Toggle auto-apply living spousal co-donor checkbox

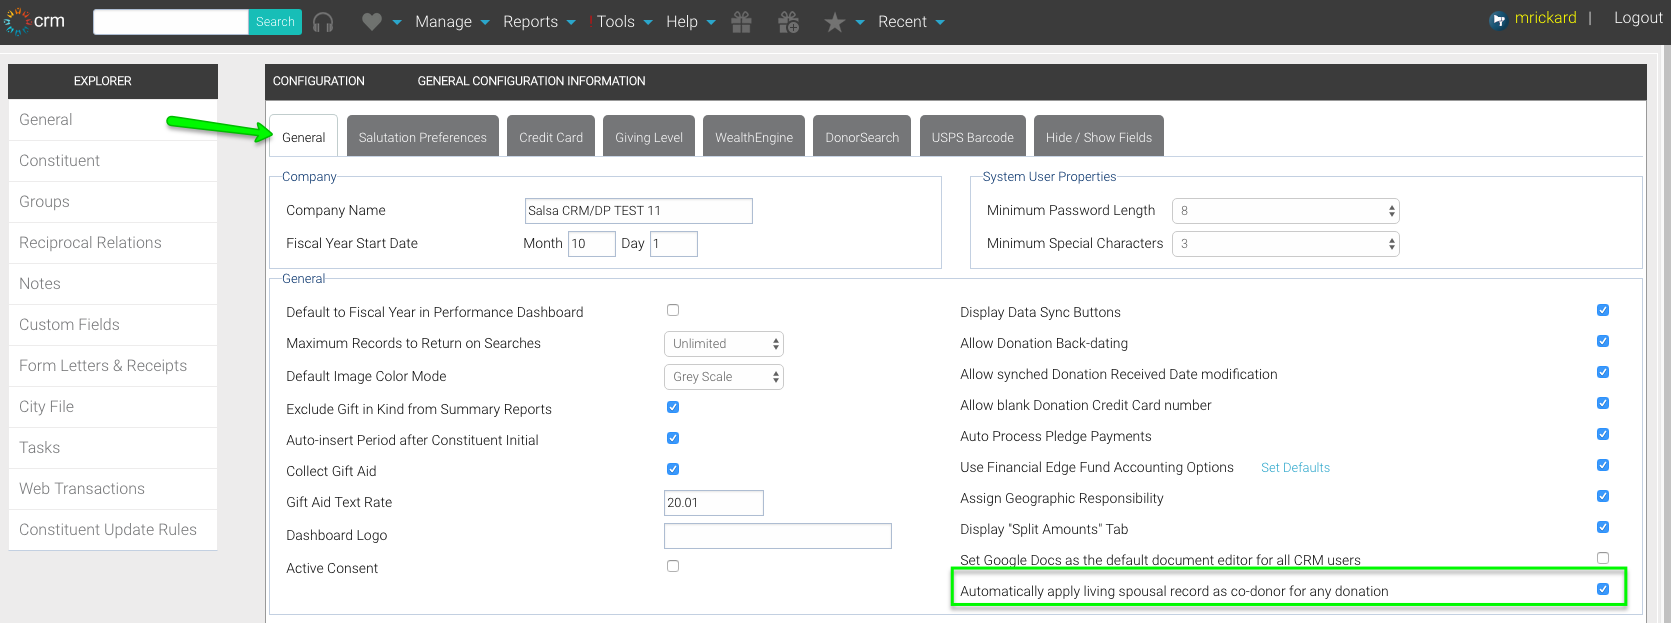[x=1603, y=589]
